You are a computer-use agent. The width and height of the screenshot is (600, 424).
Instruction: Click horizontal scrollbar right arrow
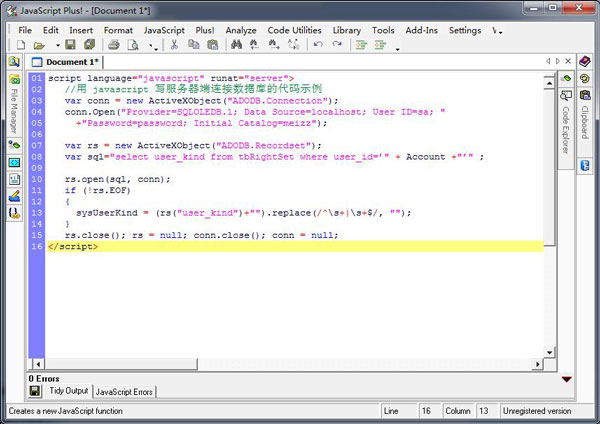click(x=538, y=364)
